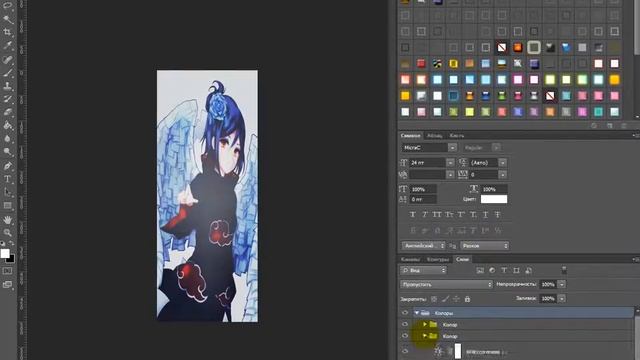Screen dimensions: 640x360
Task: Change the screen mode
Action: (x=7, y=284)
